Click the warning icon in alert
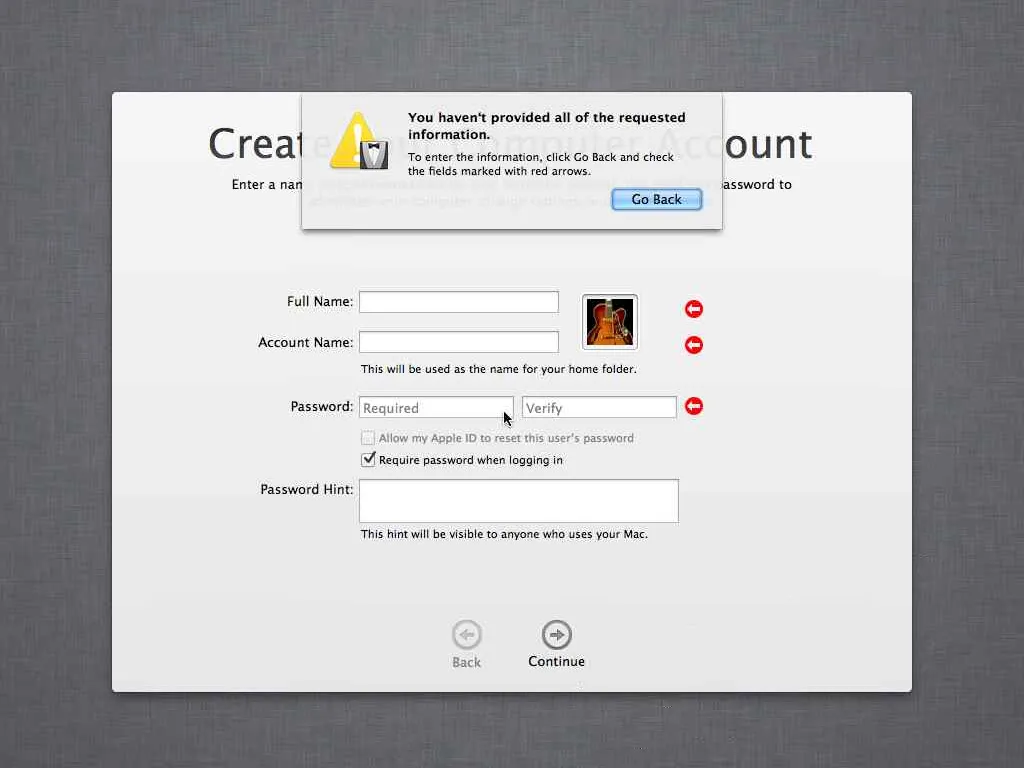 pyautogui.click(x=359, y=142)
